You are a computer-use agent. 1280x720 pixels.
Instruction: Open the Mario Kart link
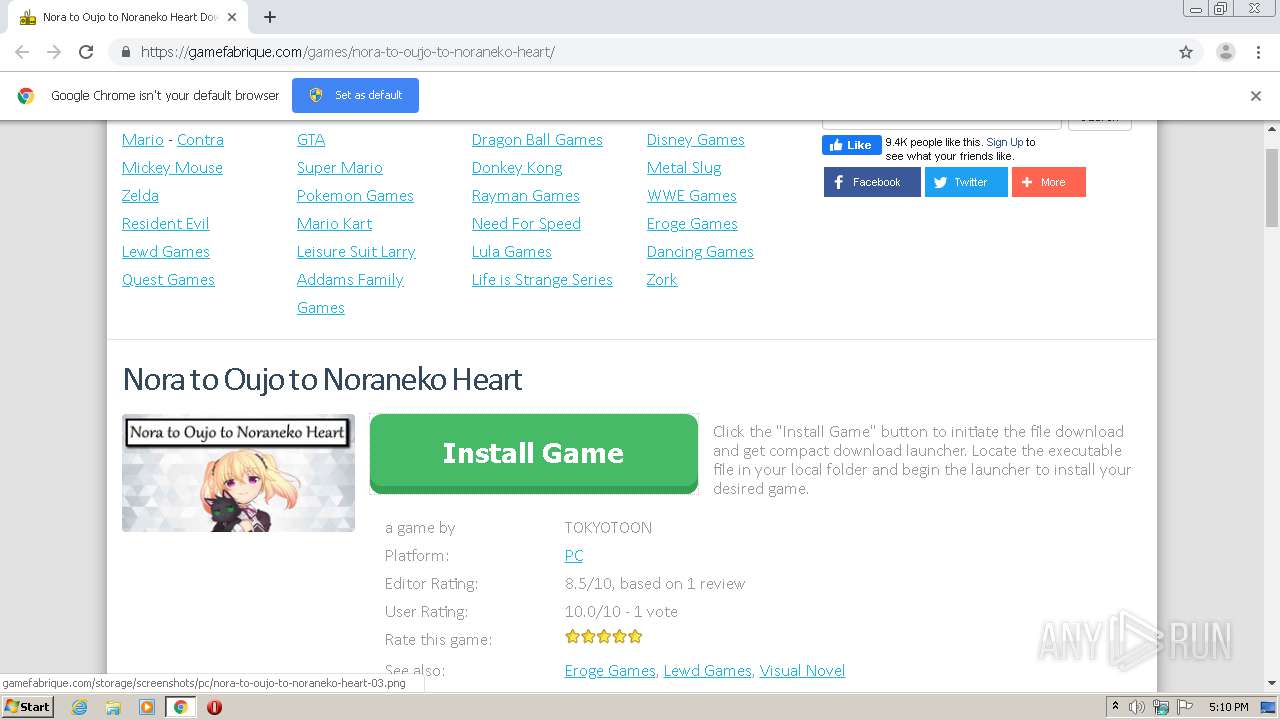point(334,224)
